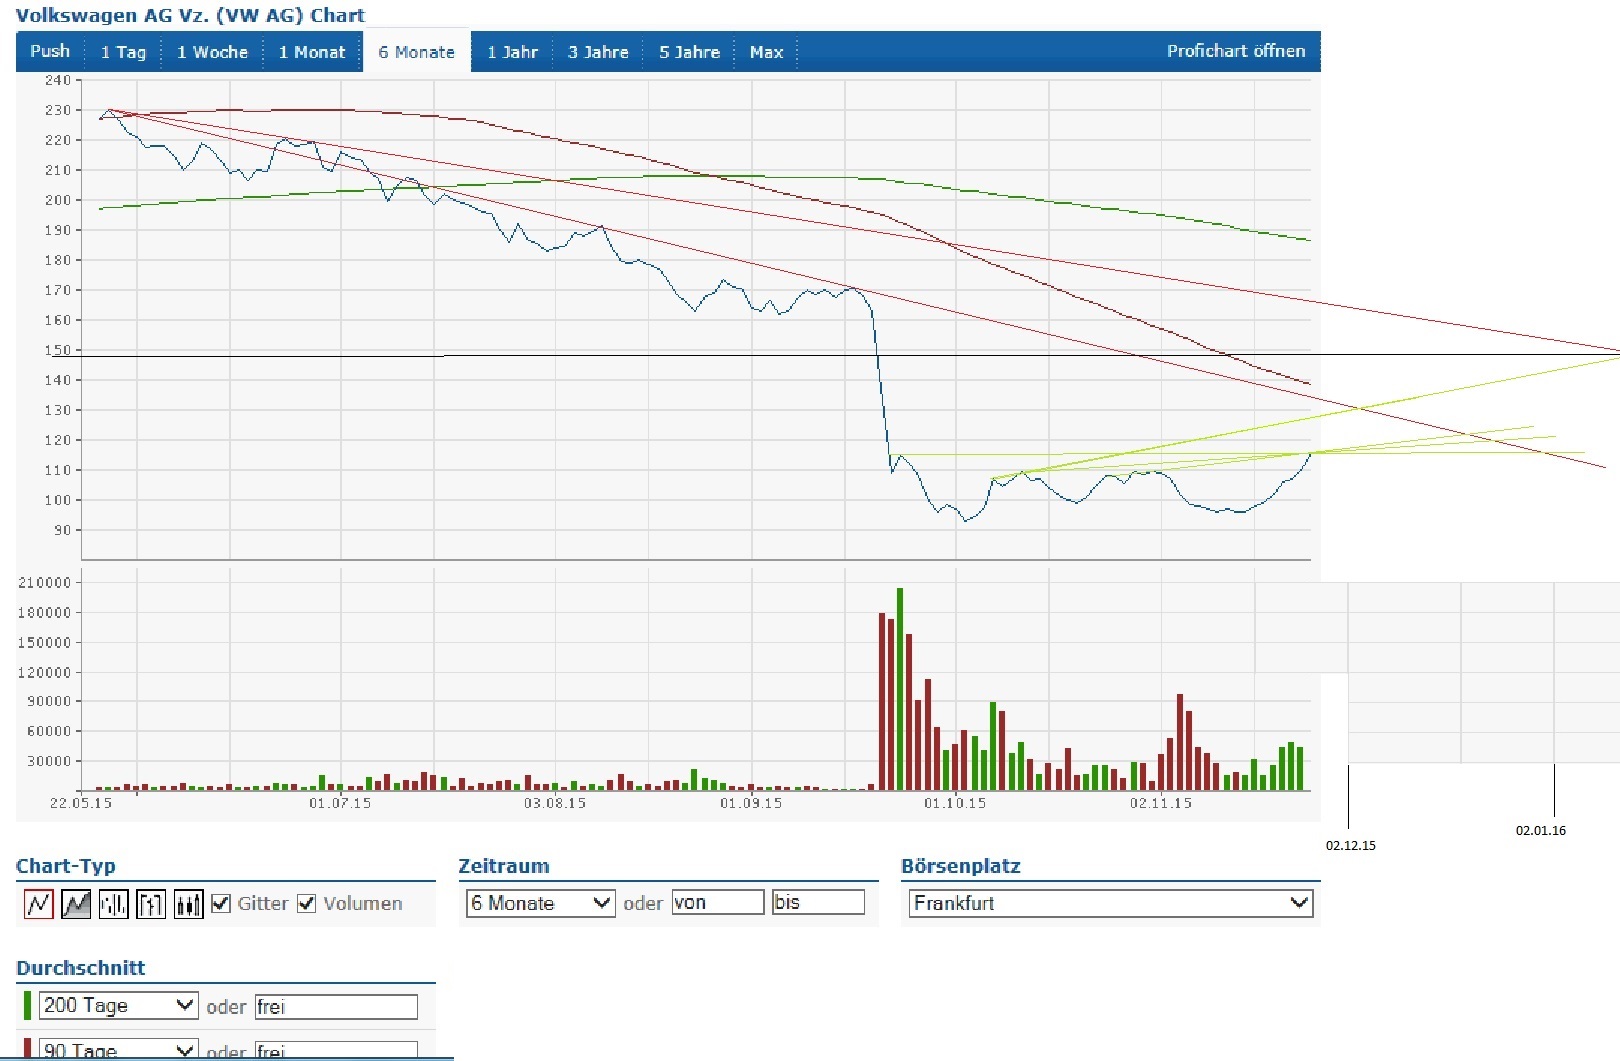Click the 'bis' date input field

818,902
